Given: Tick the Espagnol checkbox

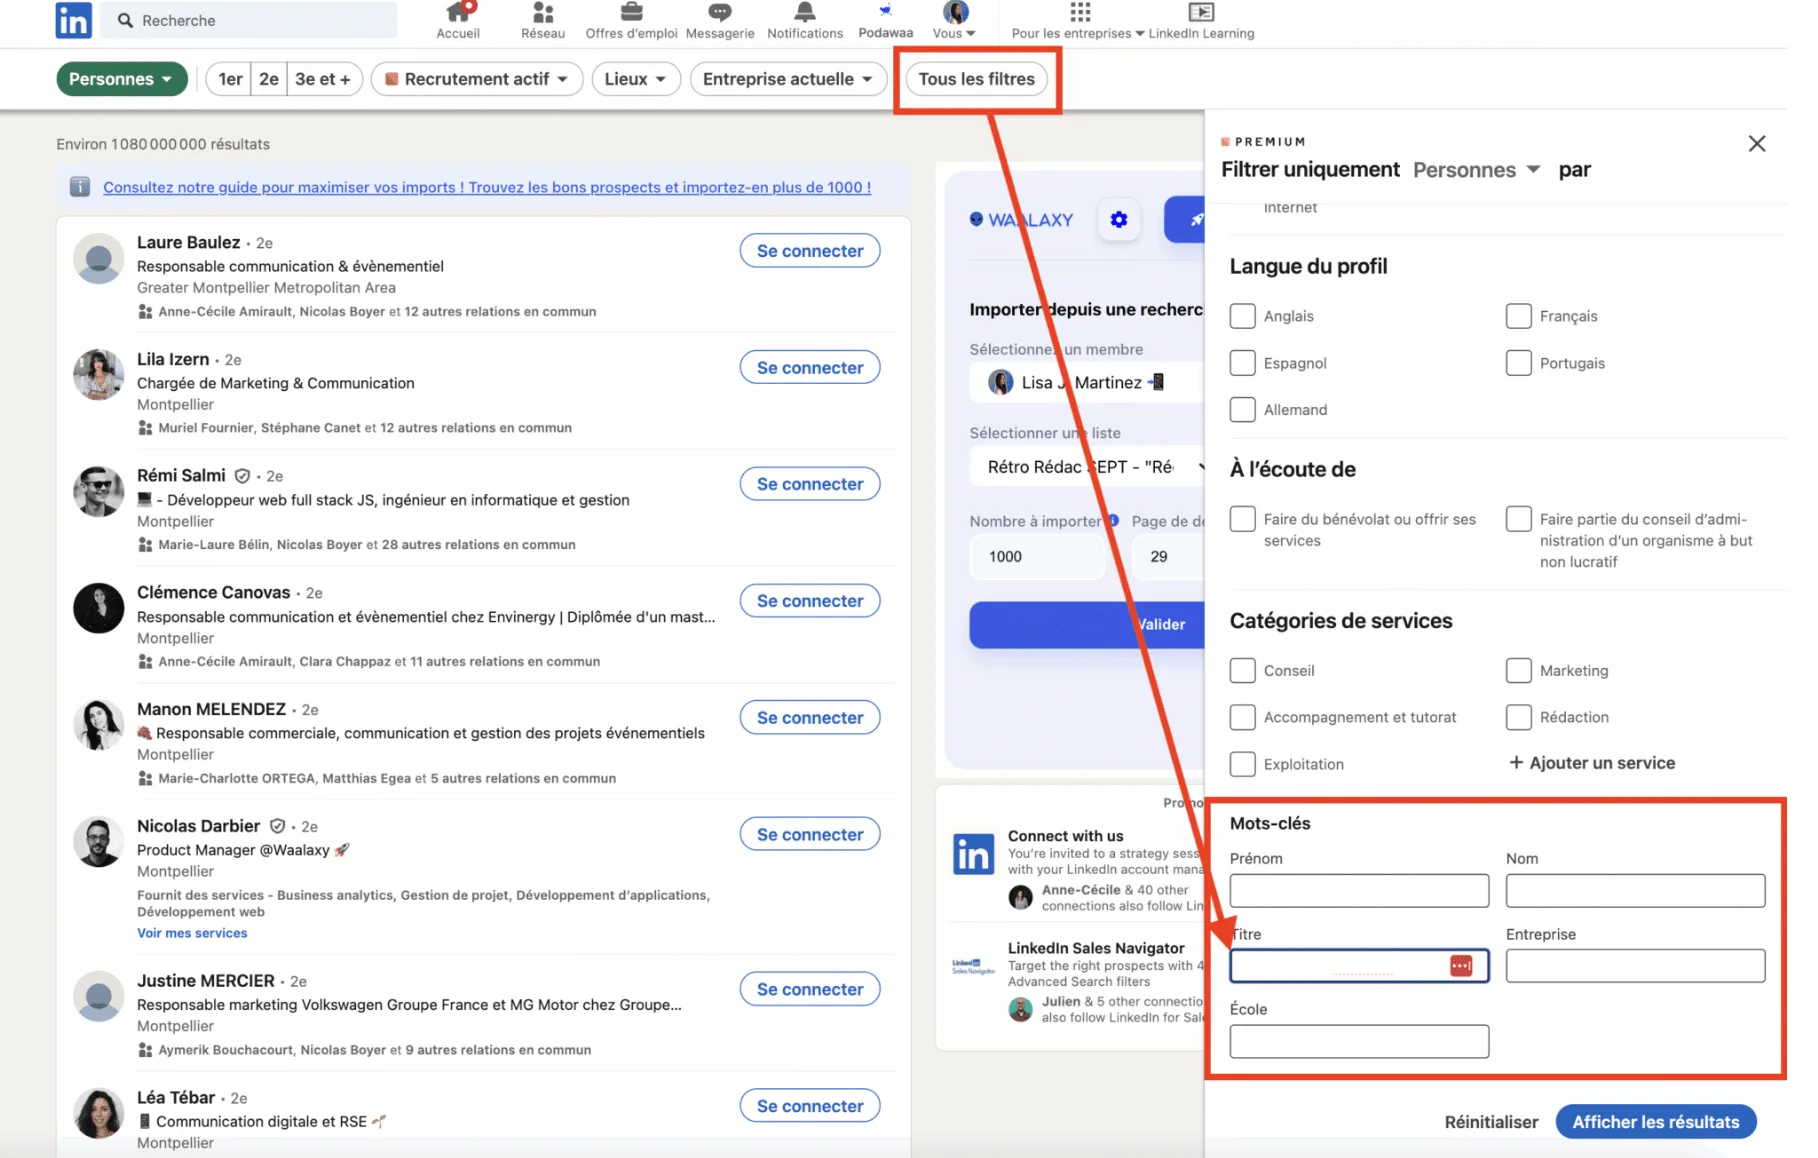Looking at the screenshot, I should [x=1242, y=363].
